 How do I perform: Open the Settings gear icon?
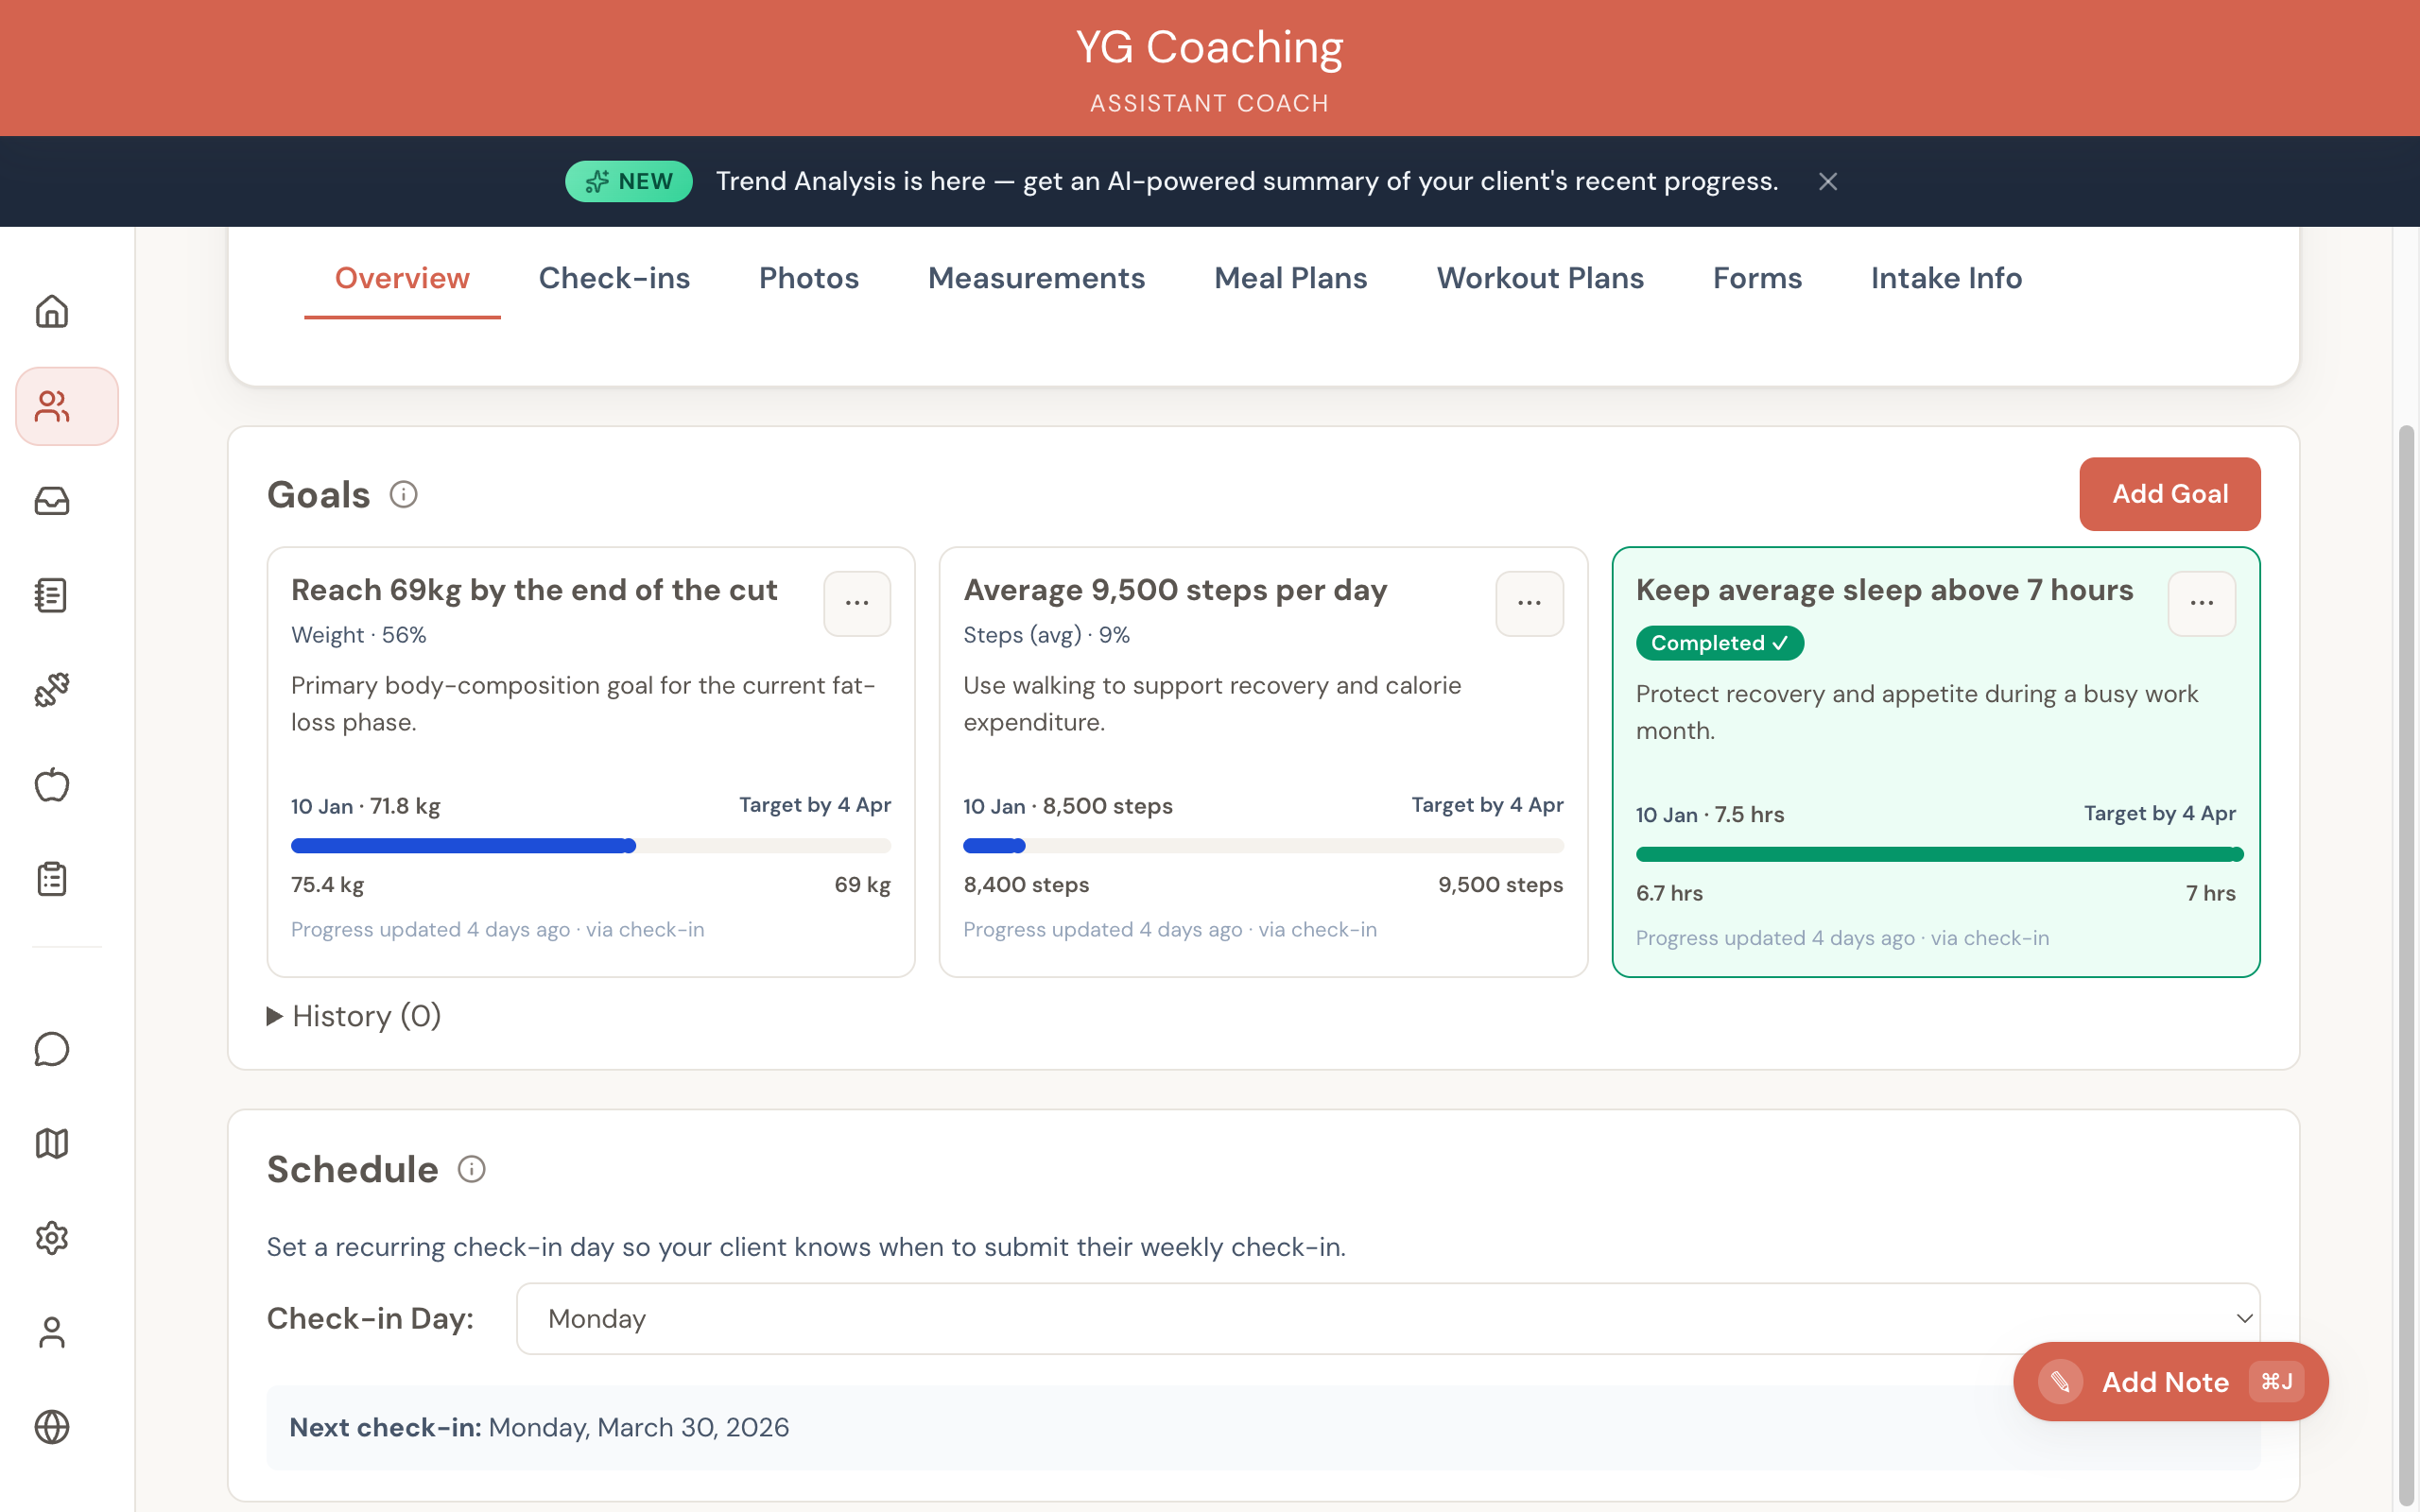coord(51,1238)
